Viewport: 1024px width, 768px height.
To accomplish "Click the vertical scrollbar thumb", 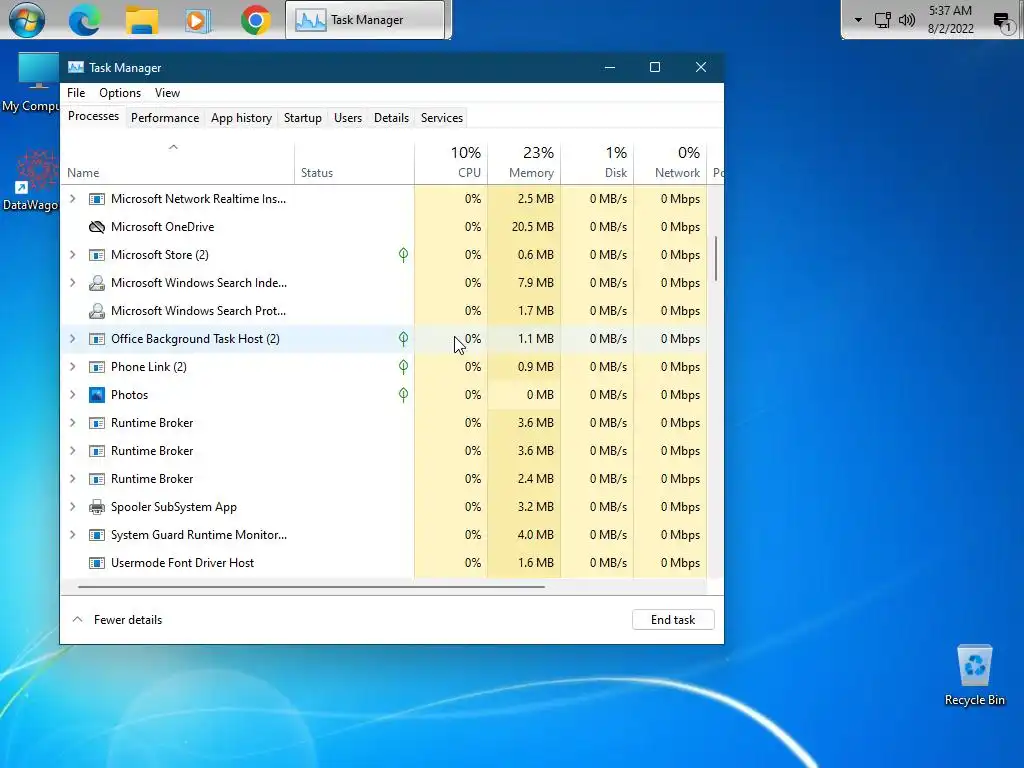I will [716, 259].
